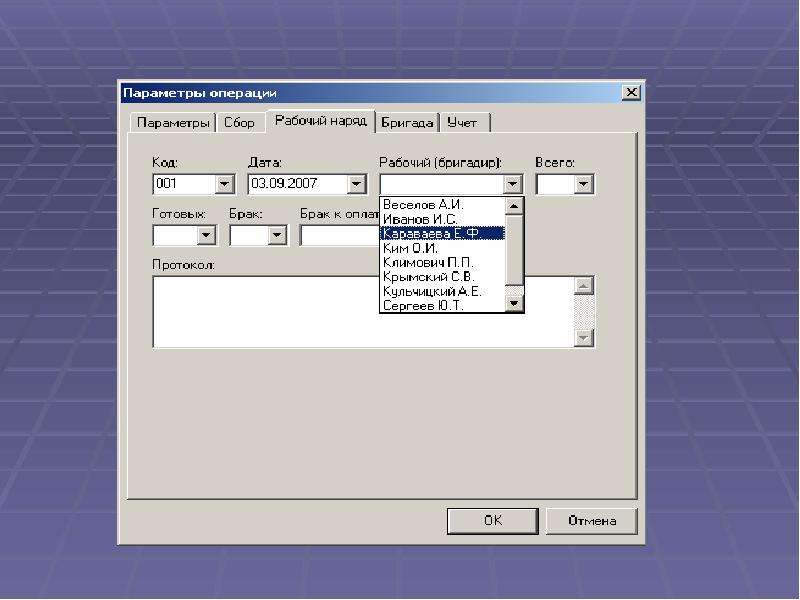This screenshot has width=800, height=600.
Task: Switch to the Бригада tab
Action: [407, 123]
